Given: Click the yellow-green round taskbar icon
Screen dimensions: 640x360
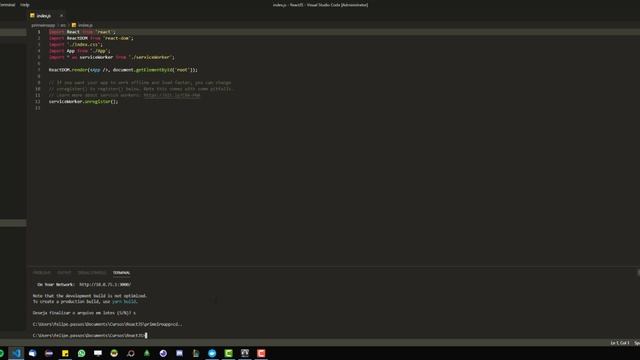Looking at the screenshot, I should tap(114, 353).
